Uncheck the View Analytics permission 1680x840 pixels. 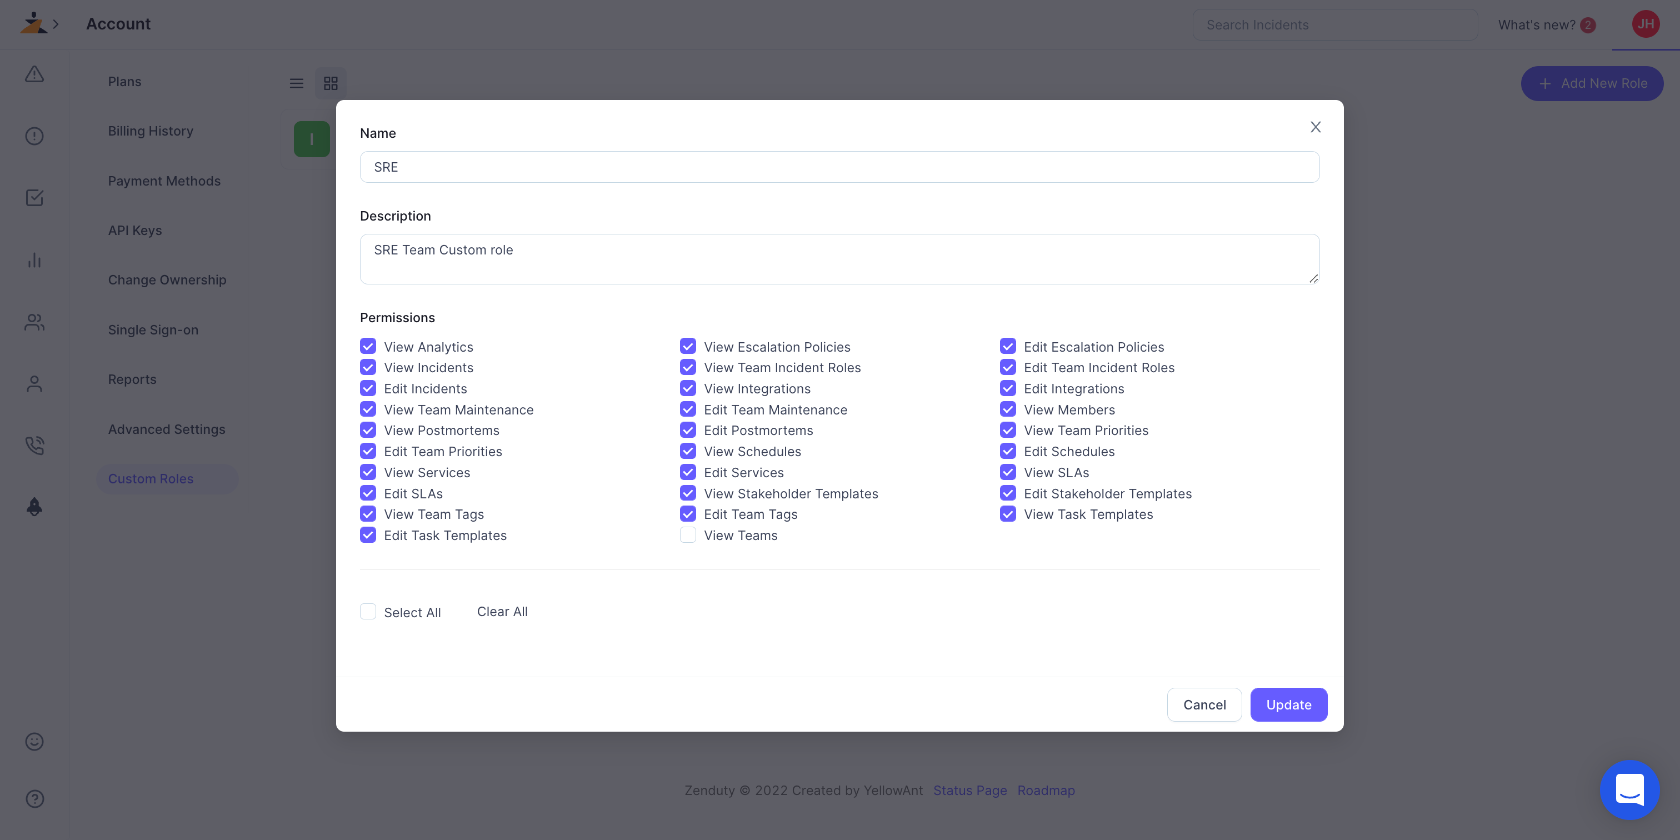pyautogui.click(x=368, y=346)
